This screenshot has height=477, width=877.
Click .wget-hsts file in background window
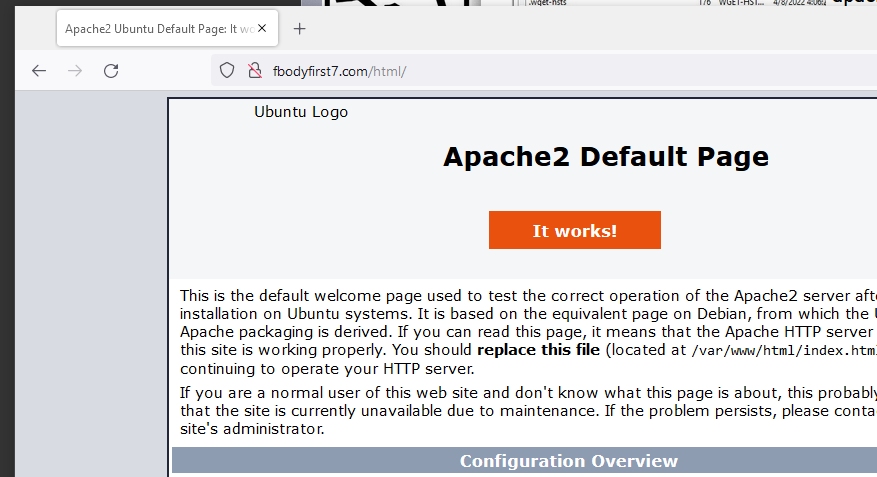click(x=548, y=3)
